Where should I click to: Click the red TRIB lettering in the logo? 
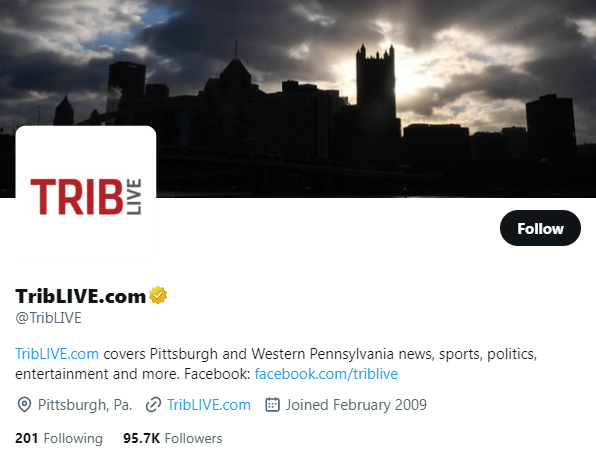click(77, 196)
